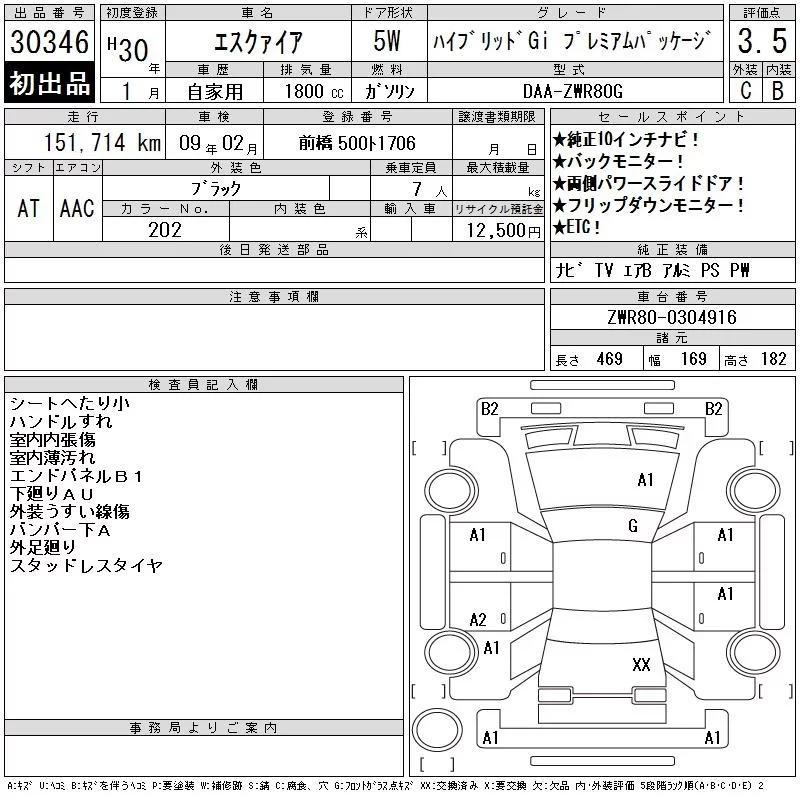Click the inspector note シートへたり小

pos(70,404)
